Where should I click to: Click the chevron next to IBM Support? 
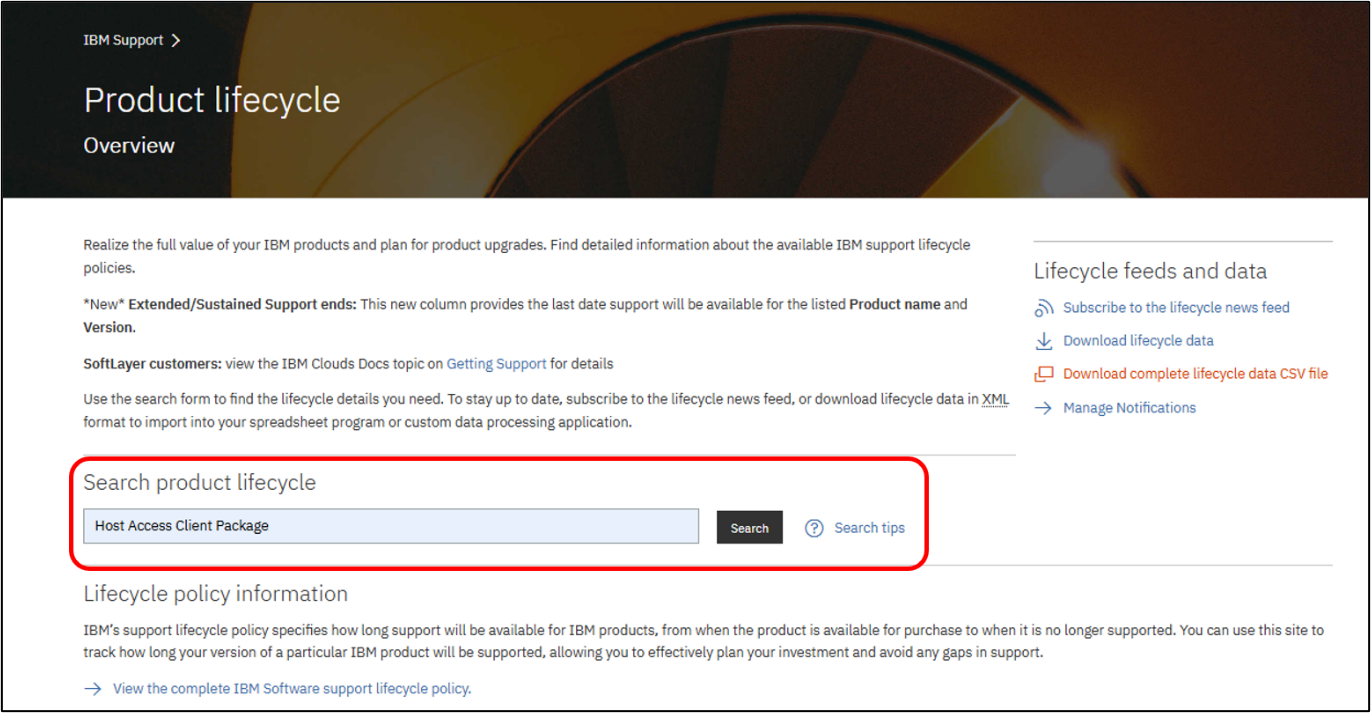[176, 41]
